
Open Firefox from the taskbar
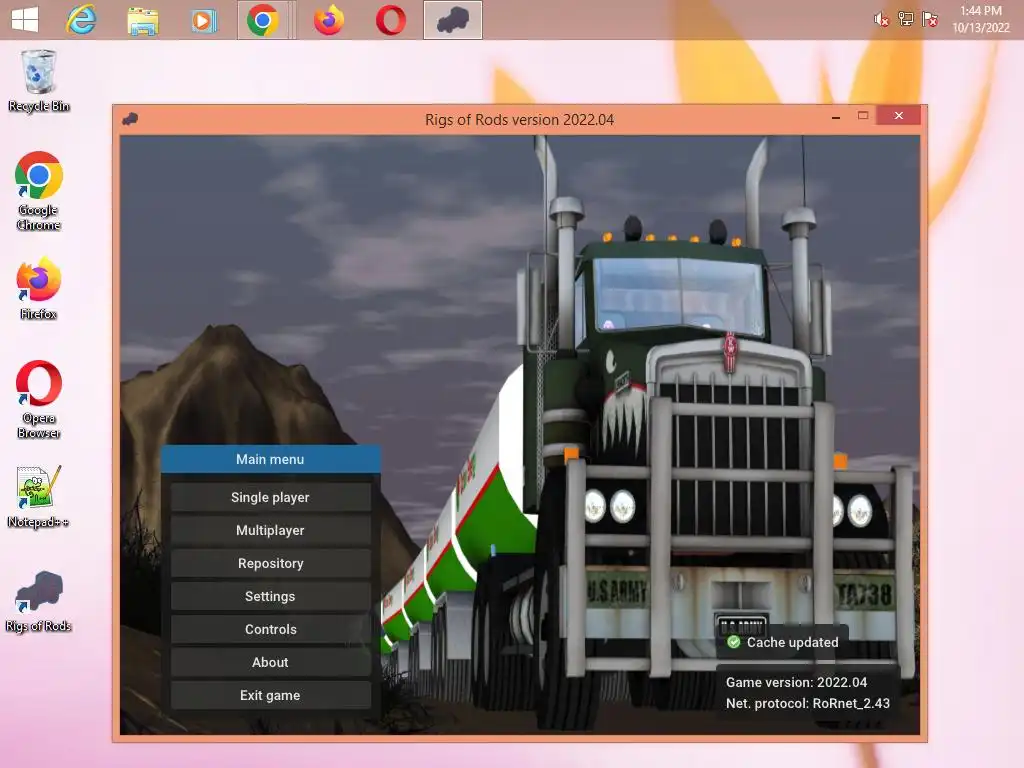[x=328, y=20]
